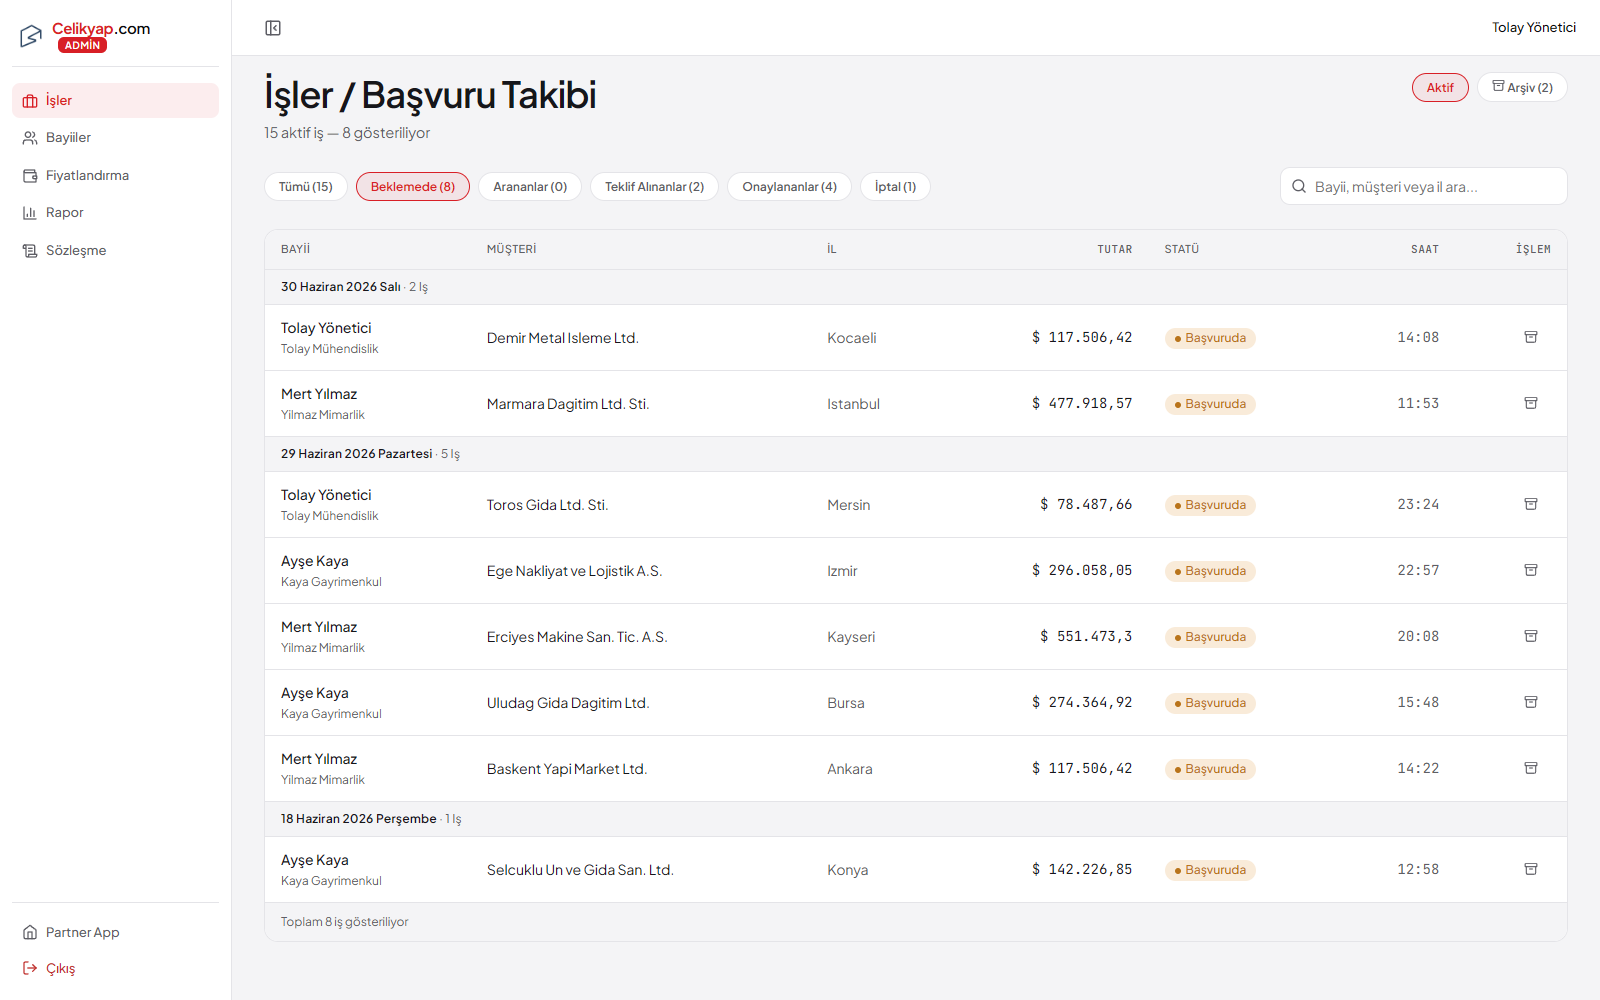Archive the Marmara Dagitim Ltd. Sti. job
This screenshot has height=1000, width=1600.
(1531, 403)
